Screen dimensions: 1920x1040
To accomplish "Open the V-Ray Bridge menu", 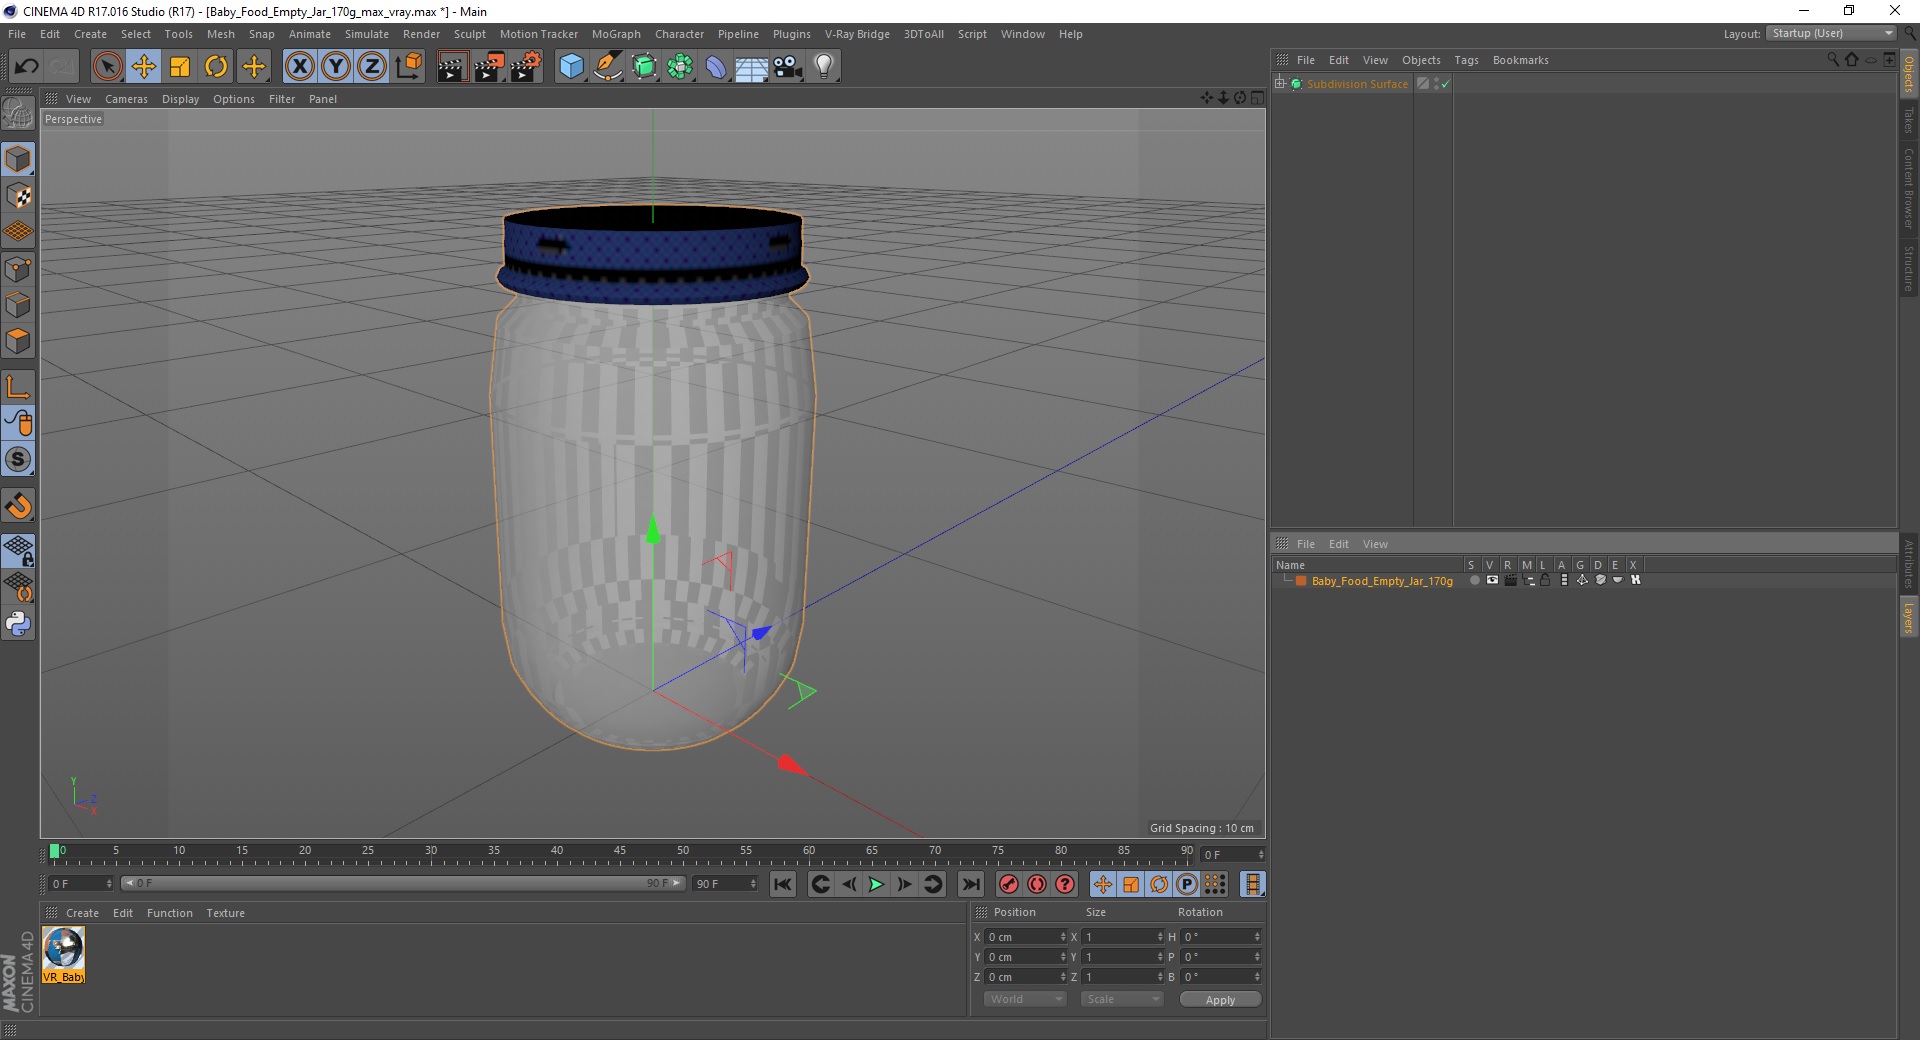I will pos(857,34).
